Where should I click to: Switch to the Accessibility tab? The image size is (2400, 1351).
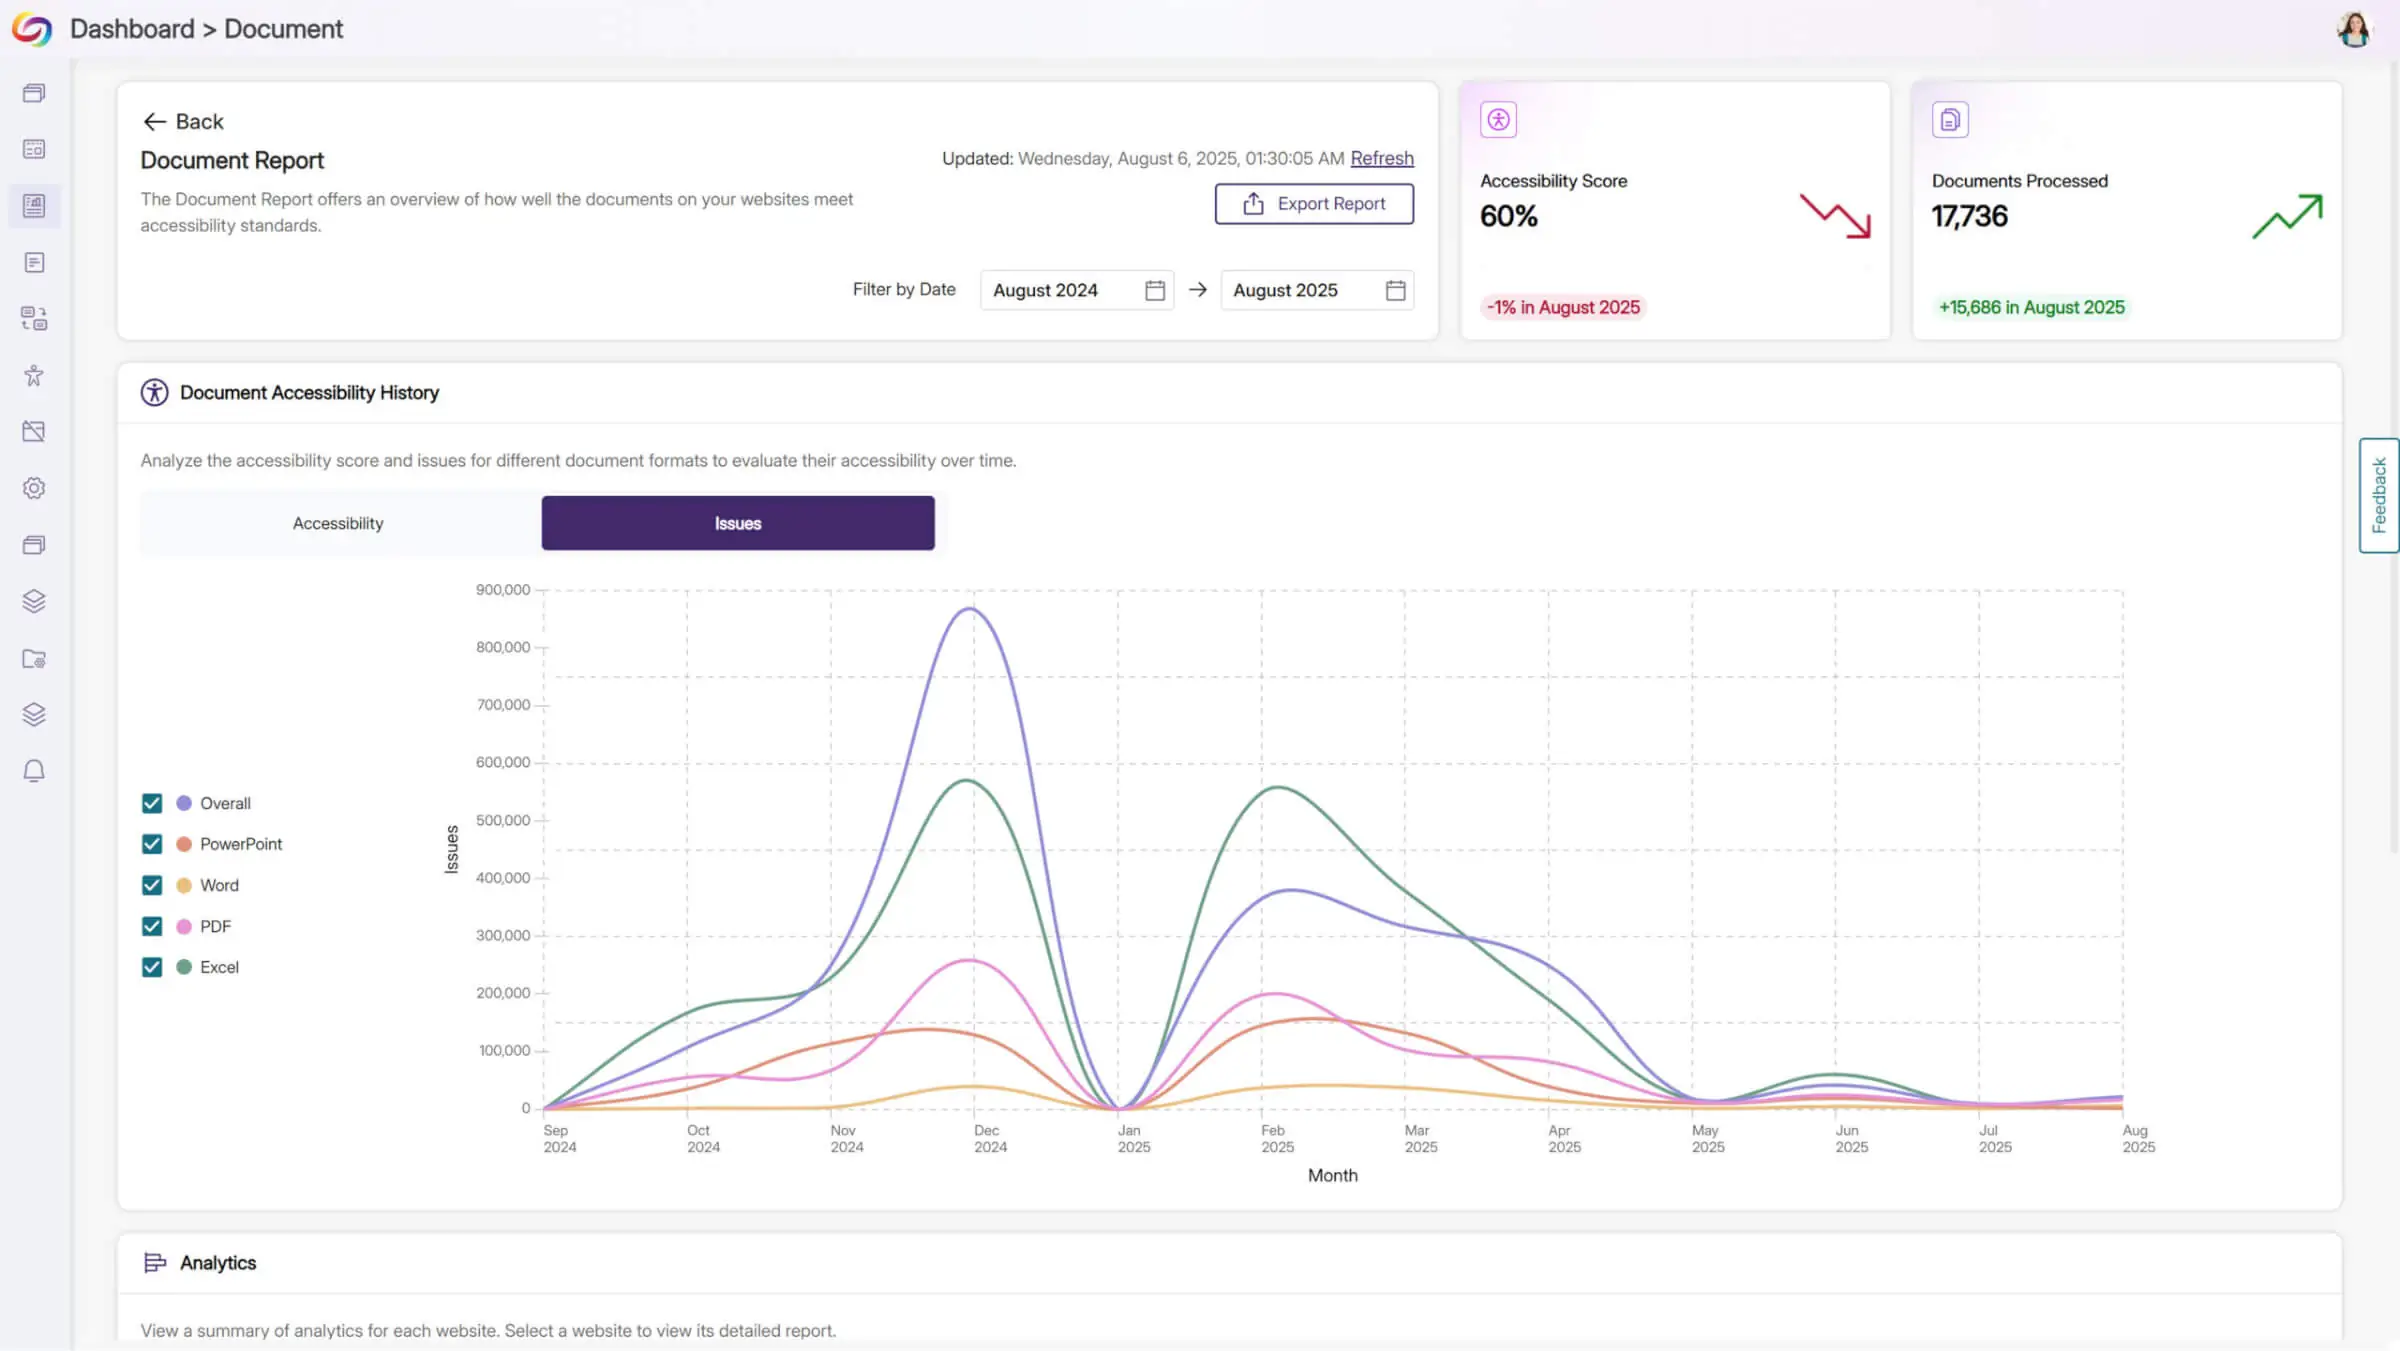(338, 523)
